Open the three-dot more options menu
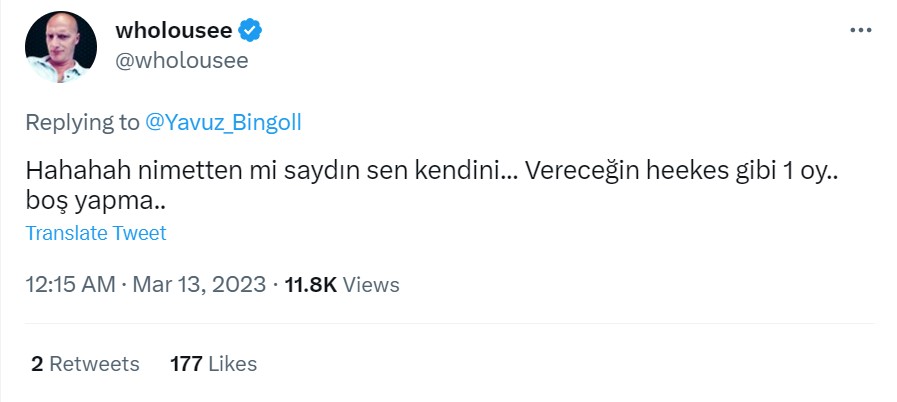The height and width of the screenshot is (402, 897). [860, 30]
